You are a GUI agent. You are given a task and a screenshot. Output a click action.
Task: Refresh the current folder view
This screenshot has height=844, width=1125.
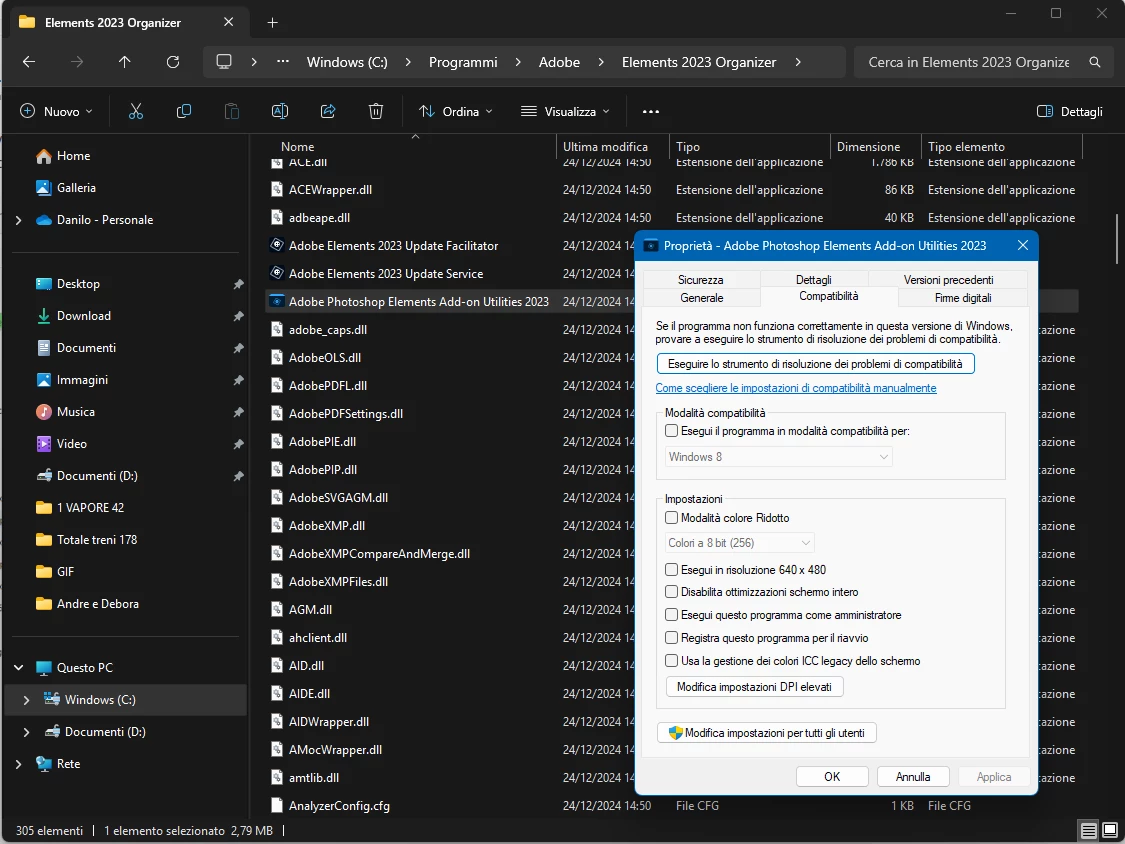tap(173, 62)
